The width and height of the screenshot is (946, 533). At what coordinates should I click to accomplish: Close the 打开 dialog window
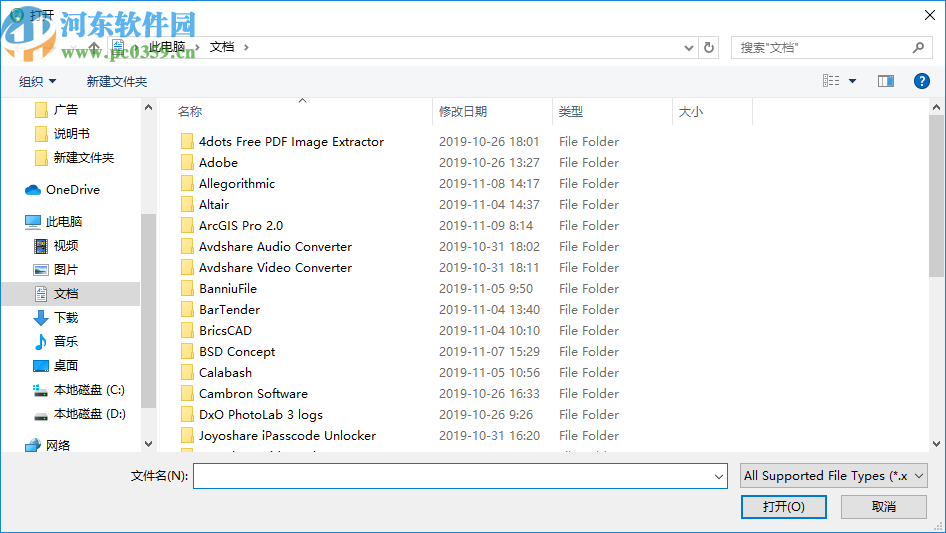[x=930, y=15]
